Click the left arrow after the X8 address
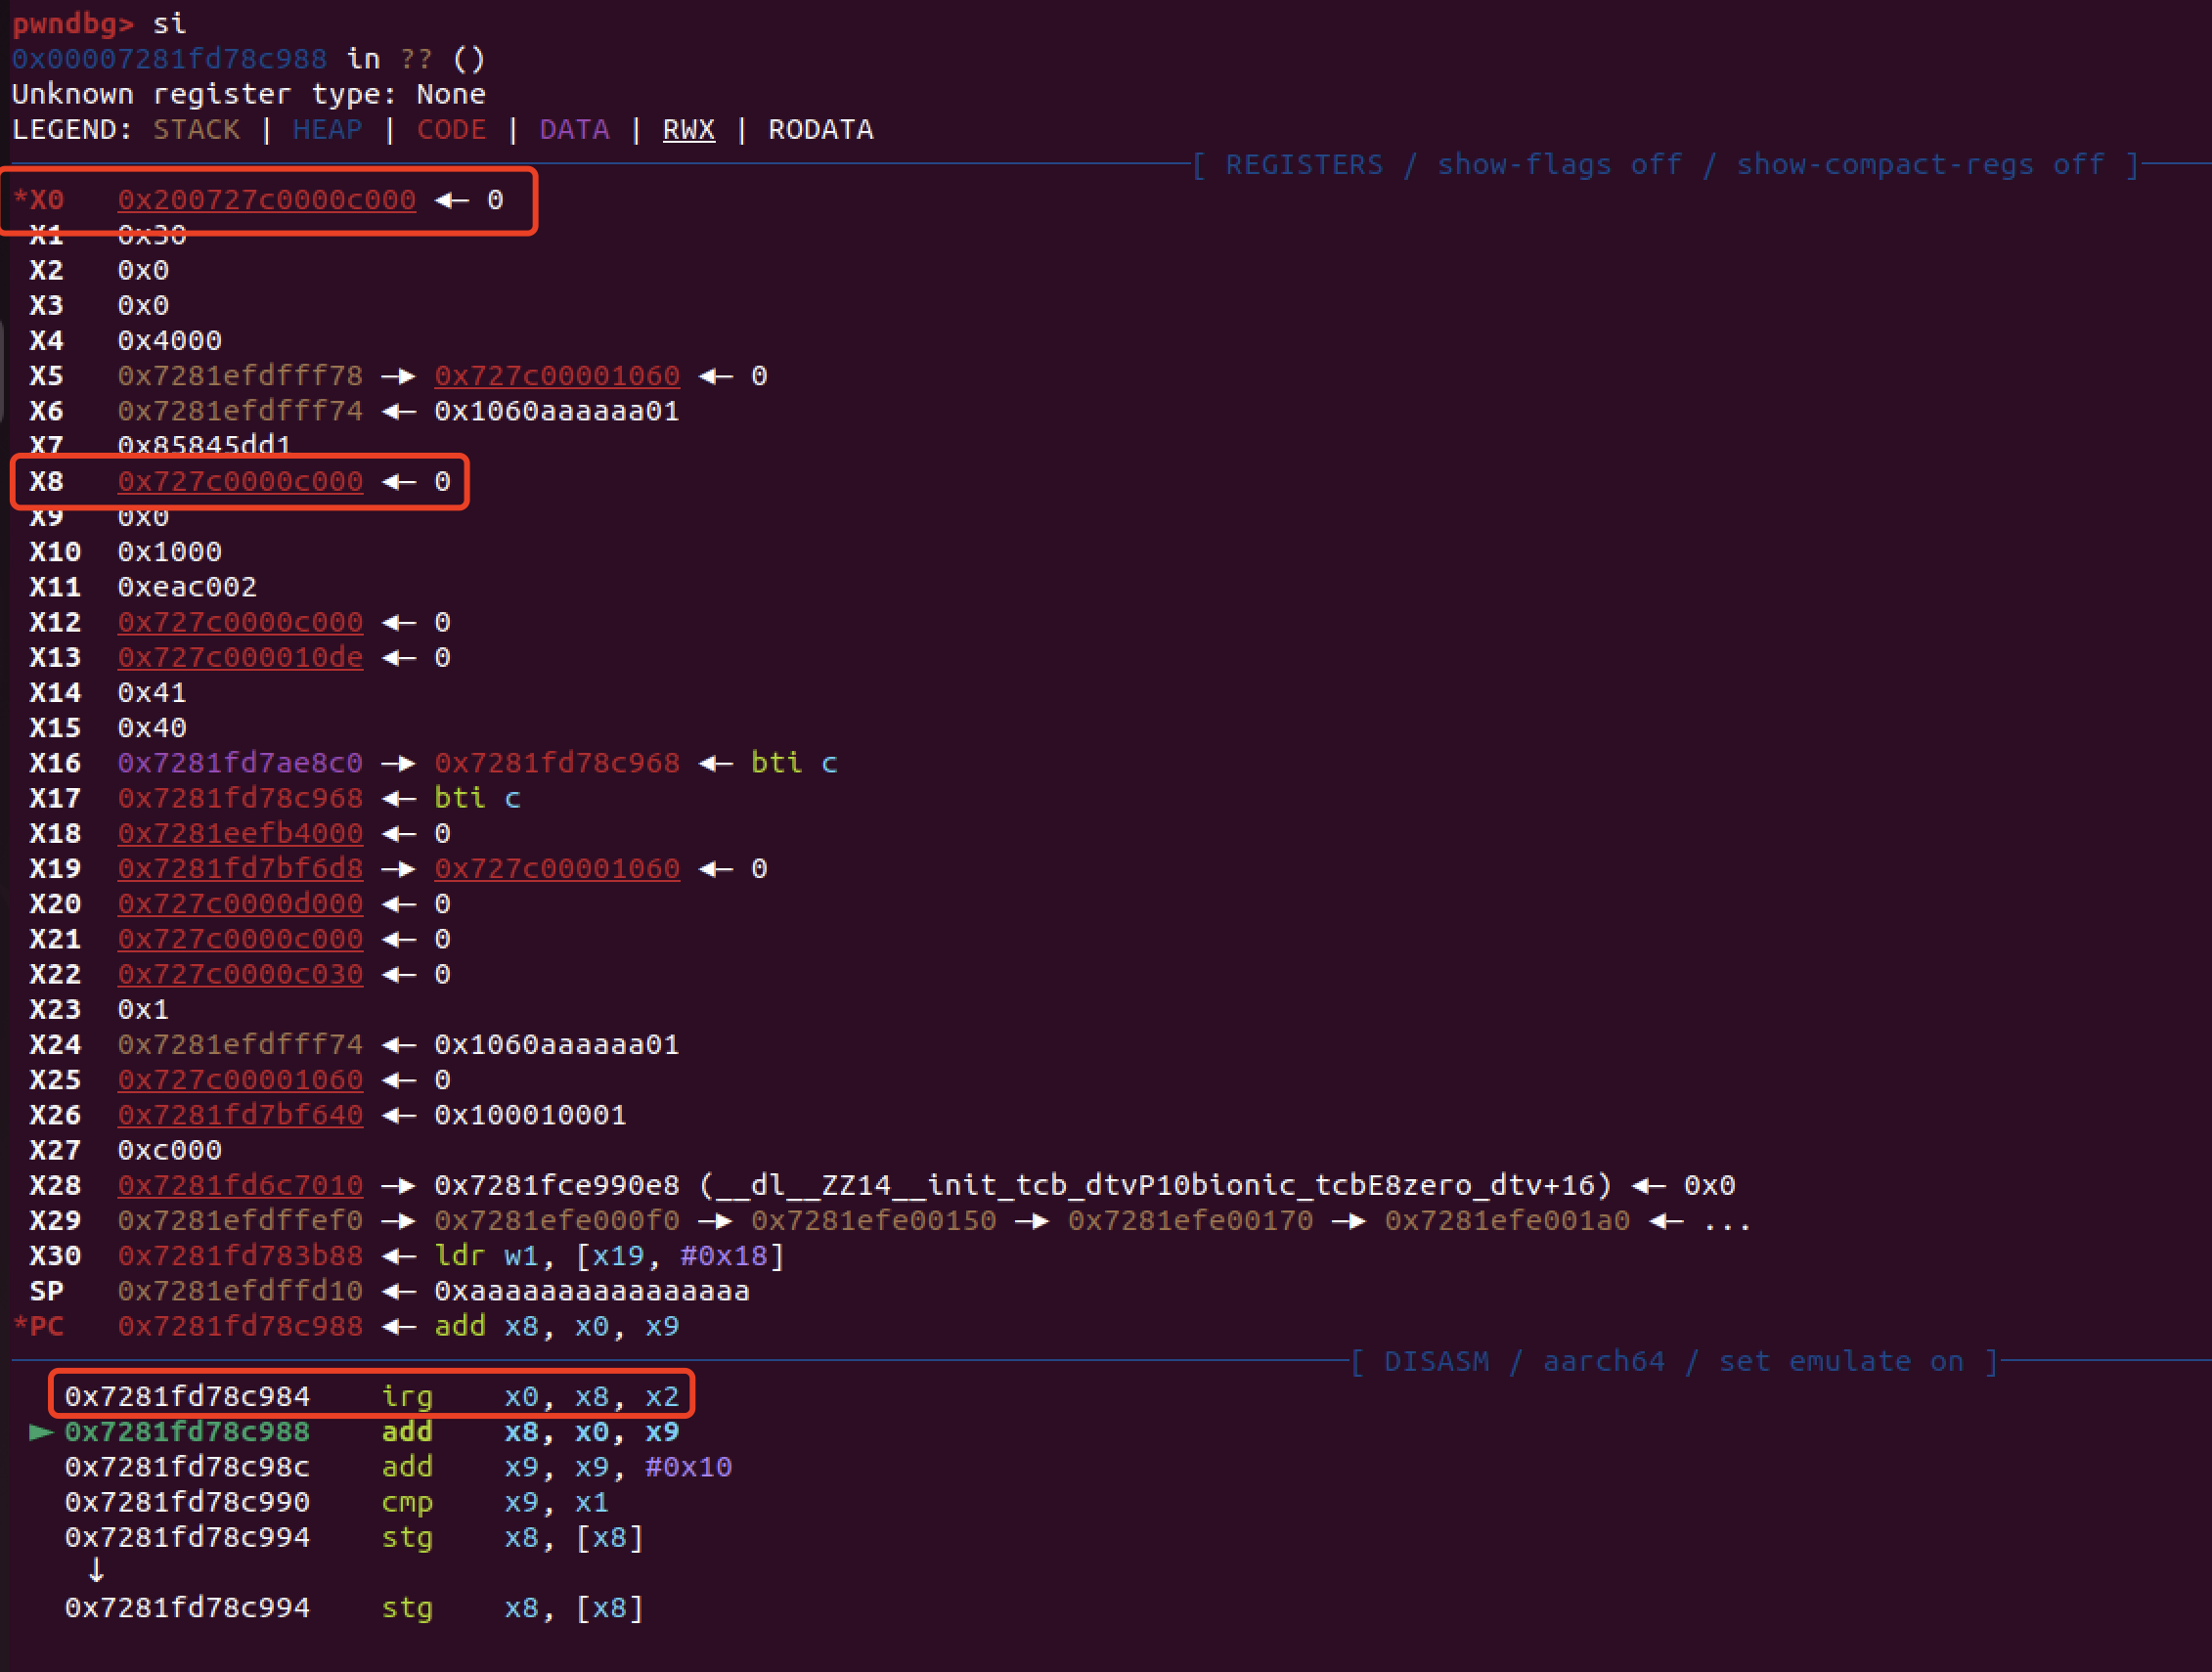The width and height of the screenshot is (2212, 1672). tap(398, 482)
